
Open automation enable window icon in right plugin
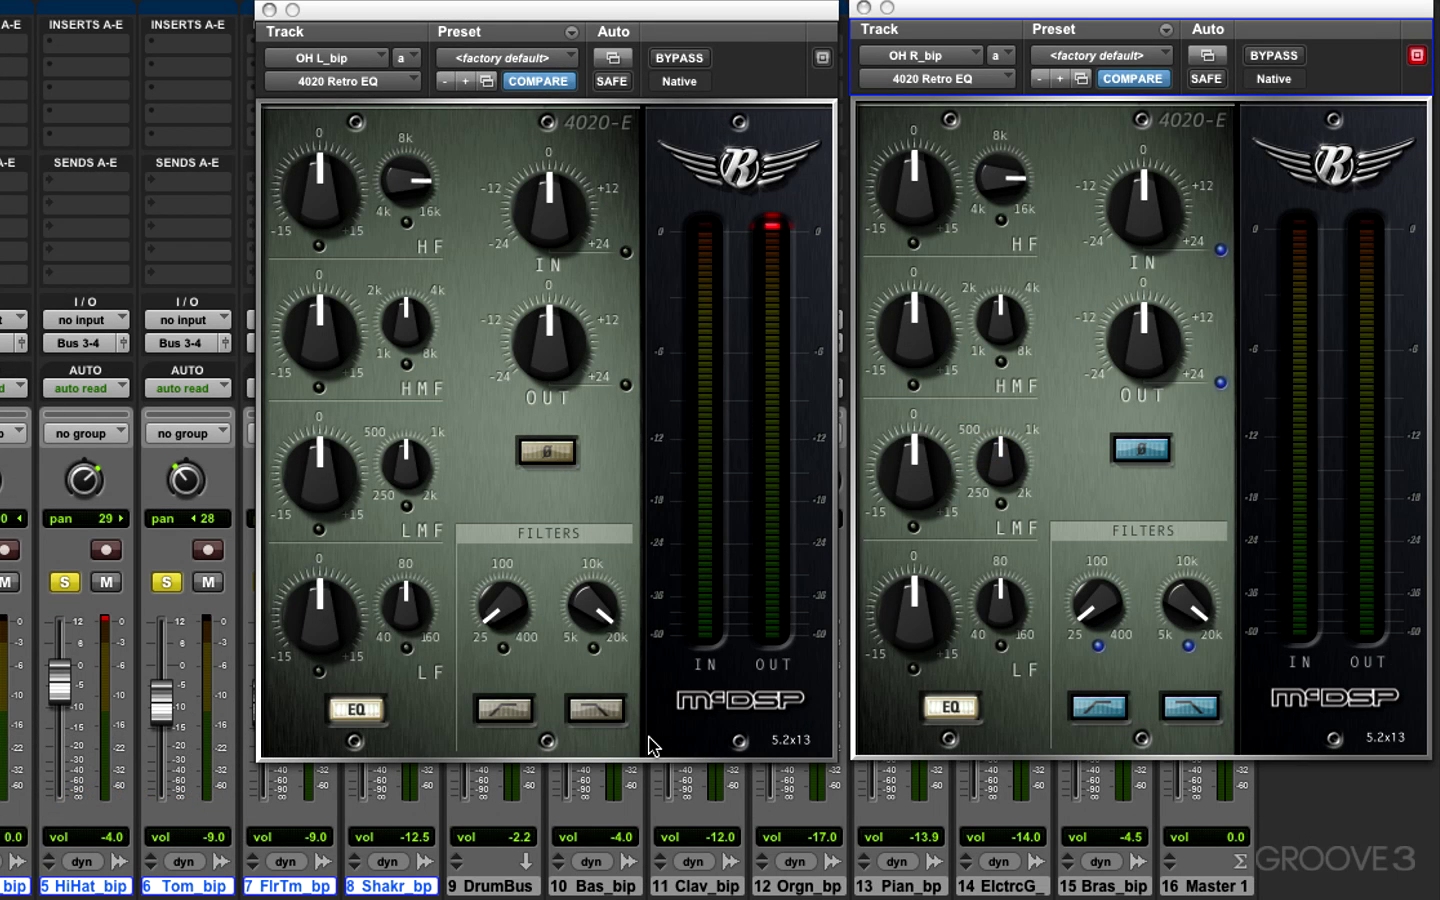click(1207, 56)
